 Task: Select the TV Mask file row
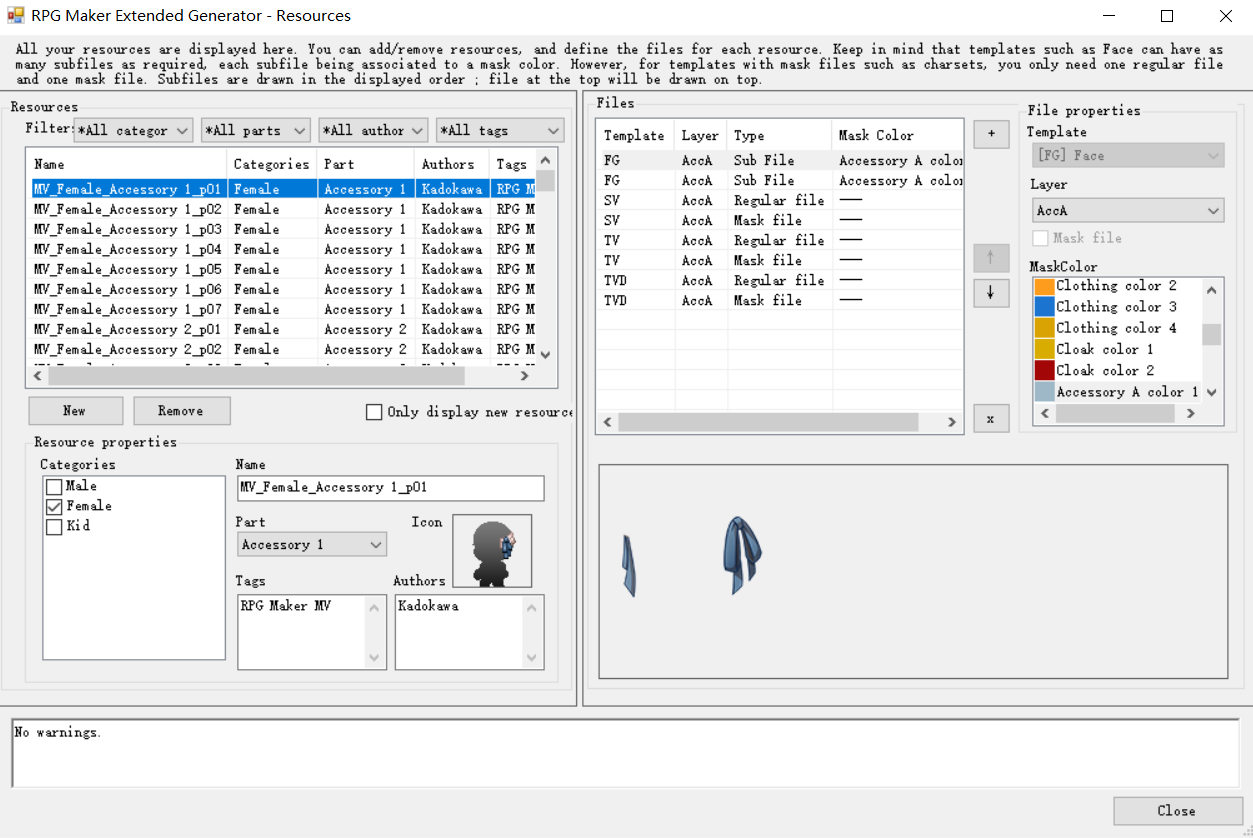pyautogui.click(x=780, y=260)
